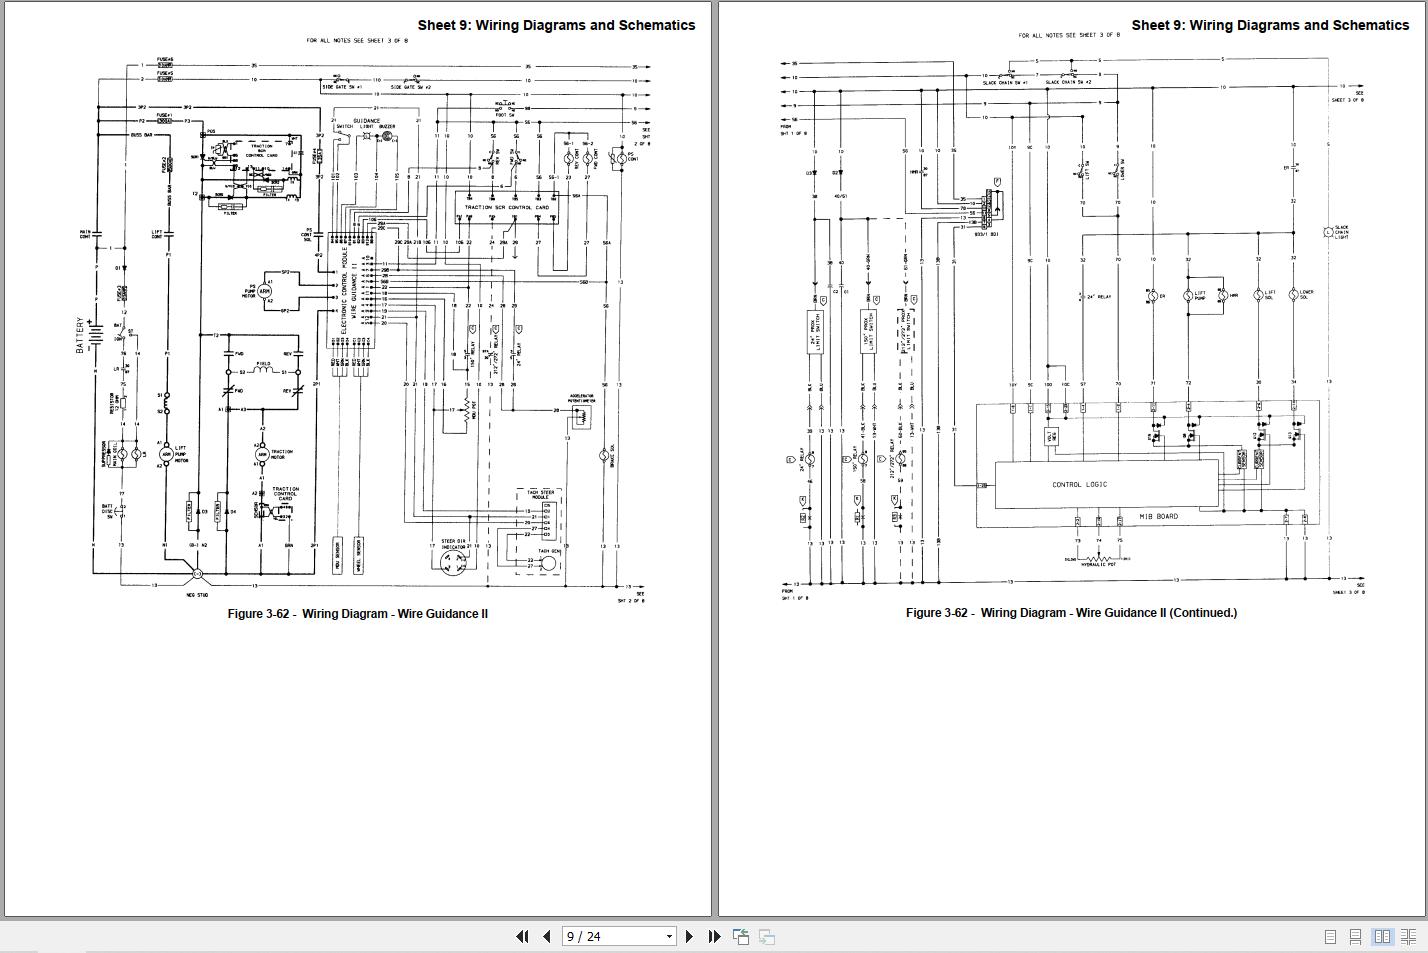Click the left page's 'FOR ALL NOTES' note

click(357, 41)
